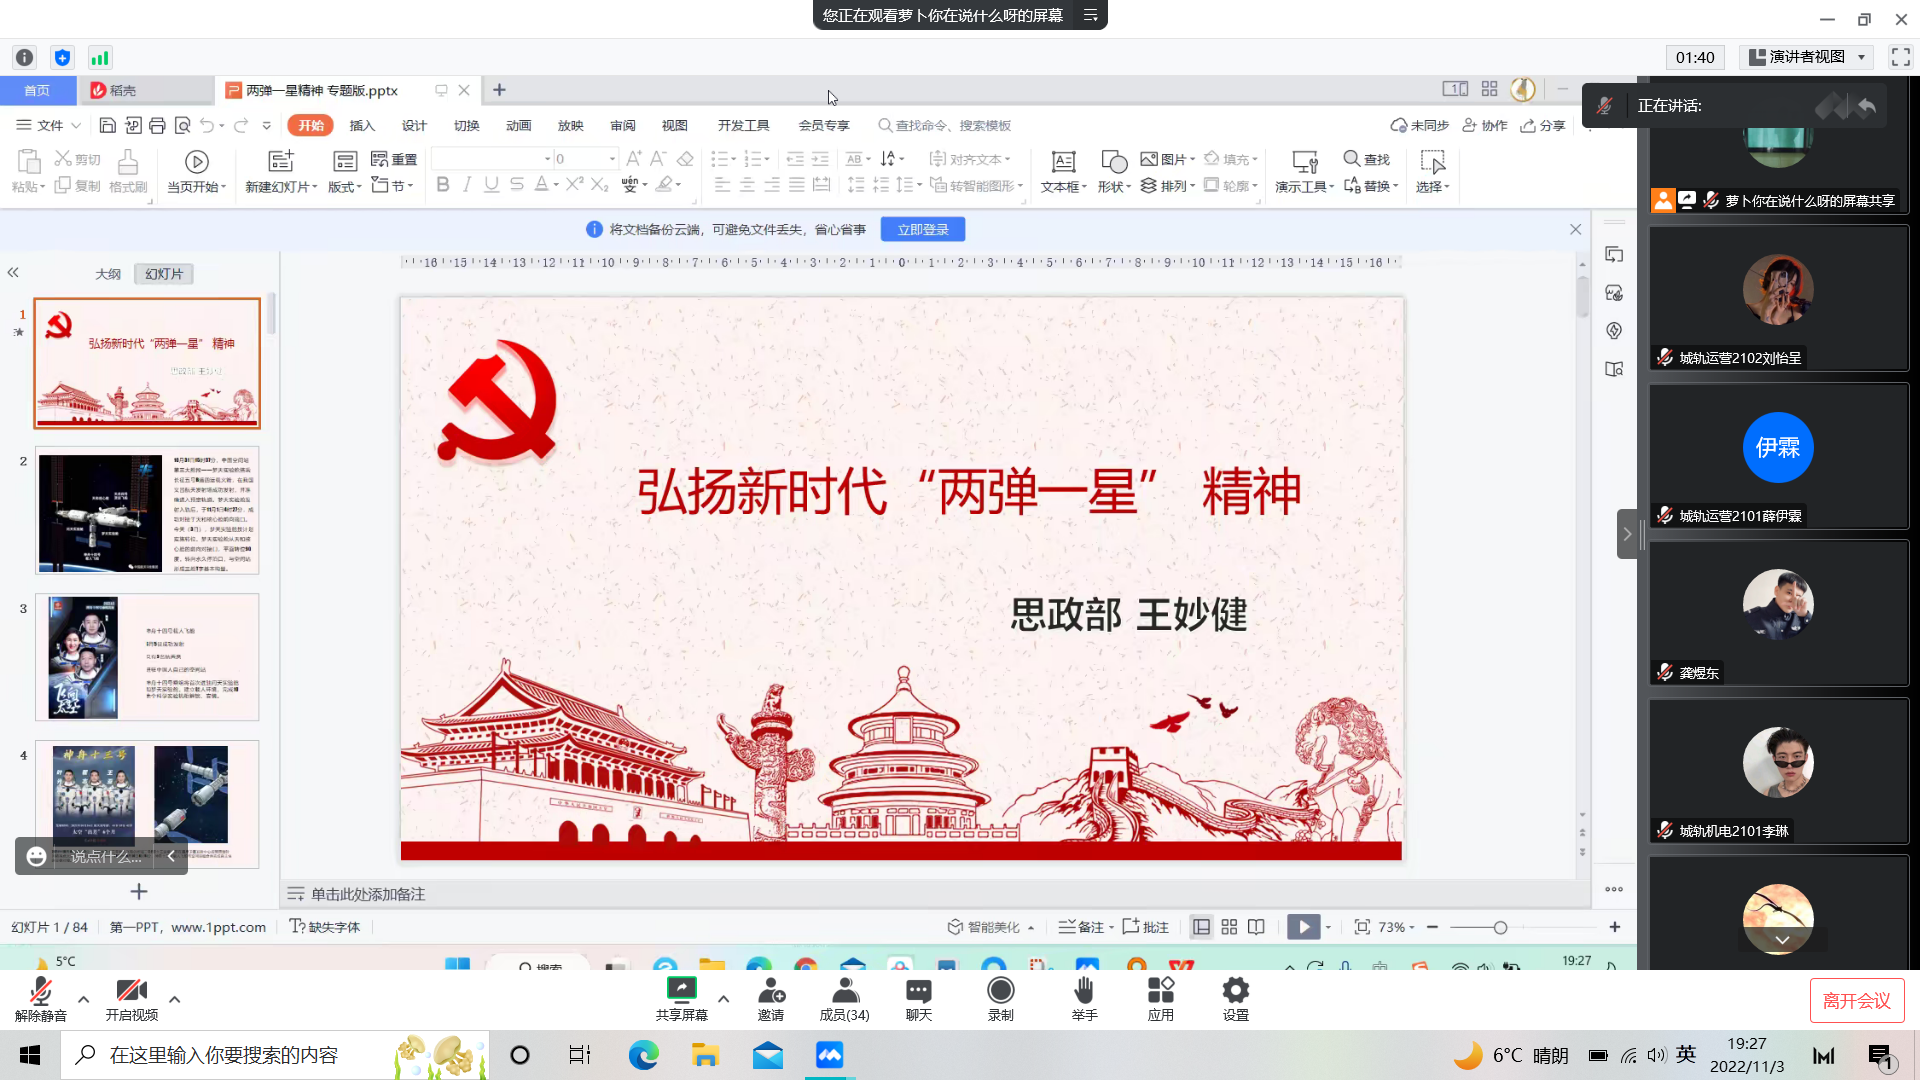
Task: Click the Save icon in WPS toolbar
Action: pos(107,125)
